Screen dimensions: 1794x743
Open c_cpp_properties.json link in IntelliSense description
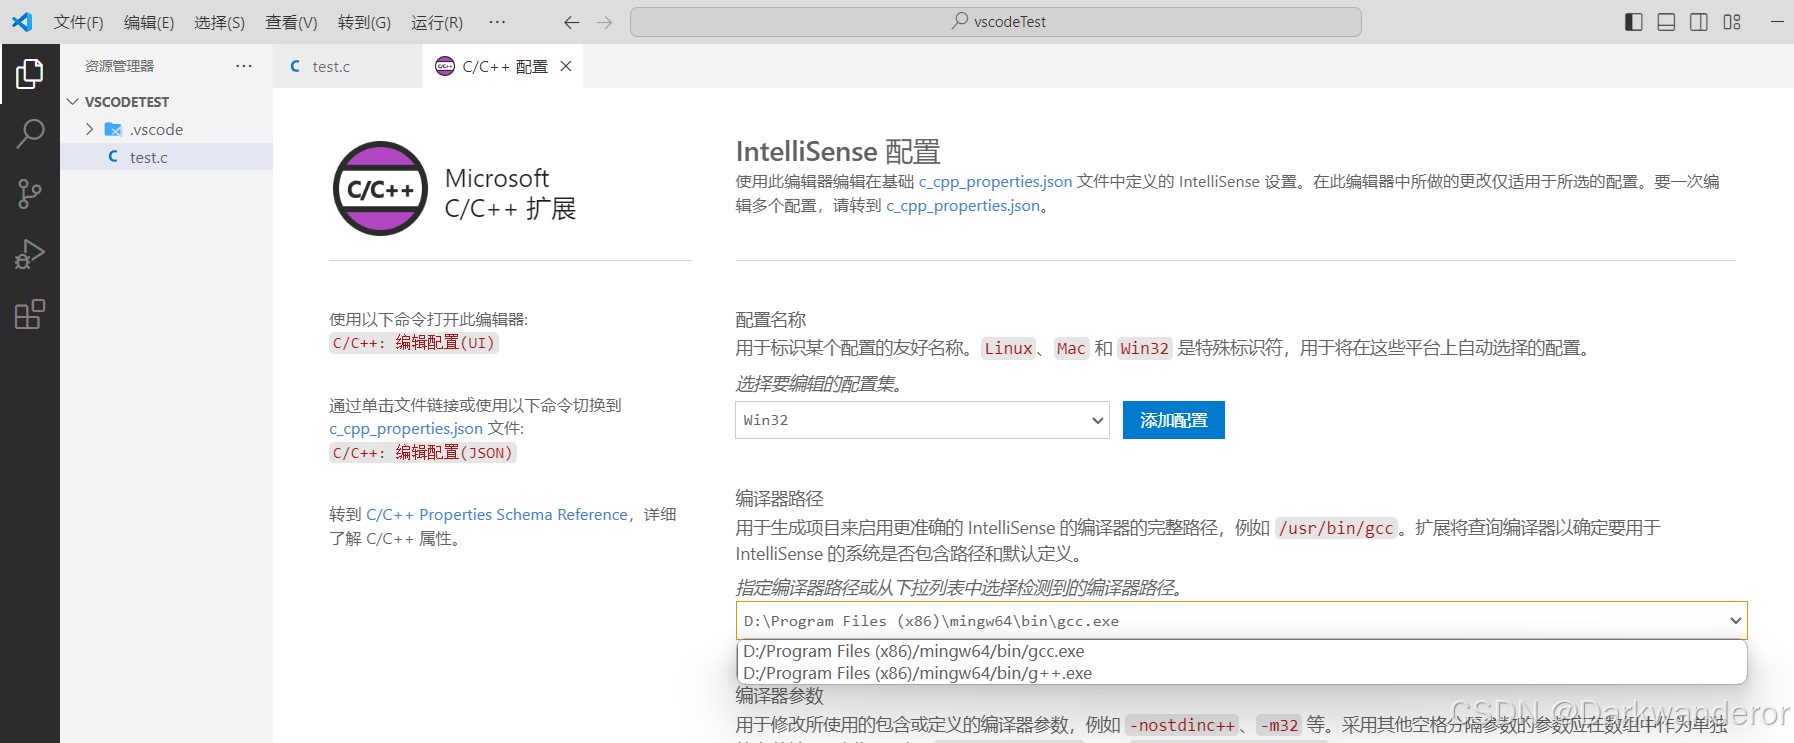click(x=995, y=182)
